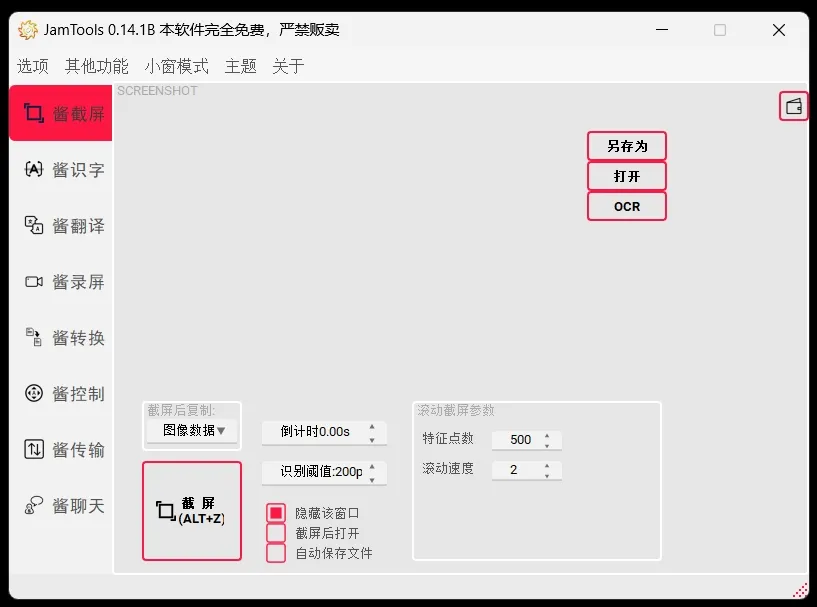Screen dimensions: 817x607
Task: Enable the 自动保存文件 checkbox
Action: click(276, 553)
